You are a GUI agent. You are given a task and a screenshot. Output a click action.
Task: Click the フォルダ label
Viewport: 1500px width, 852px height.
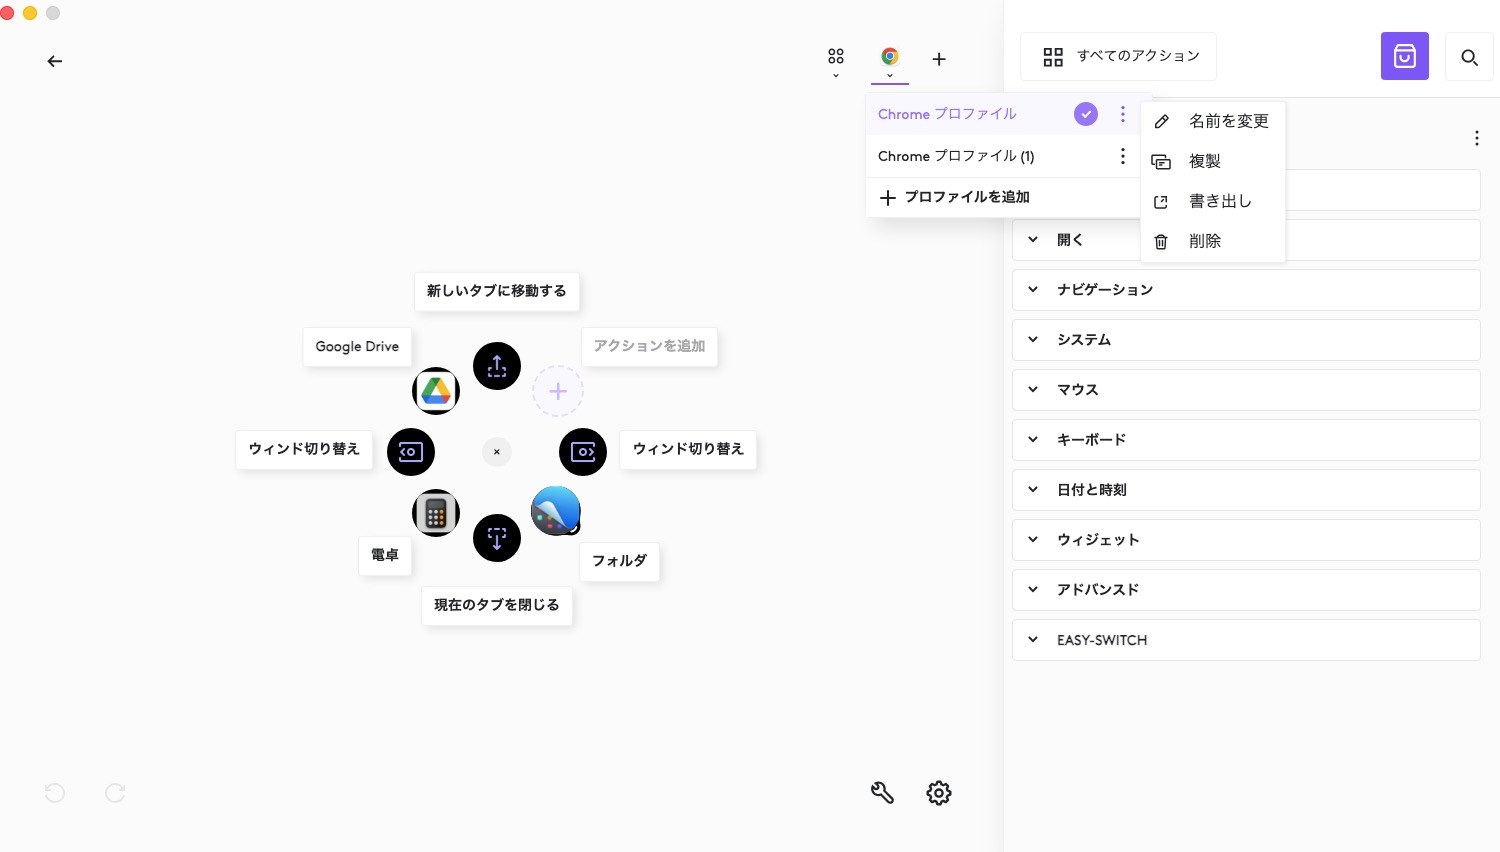(619, 561)
